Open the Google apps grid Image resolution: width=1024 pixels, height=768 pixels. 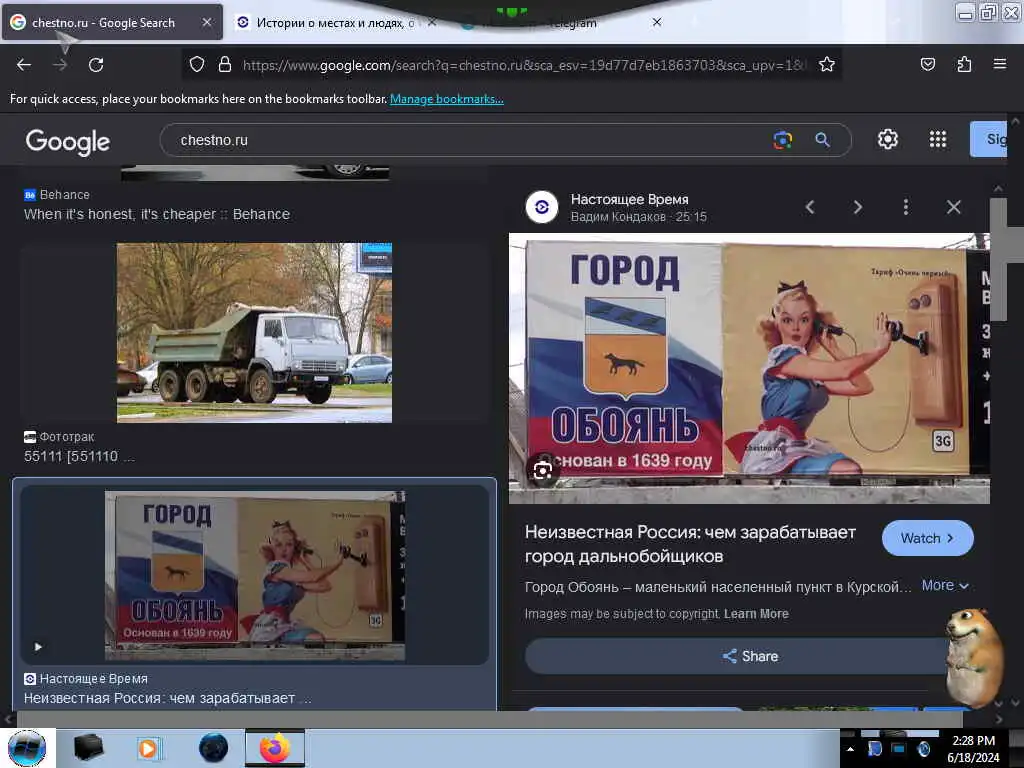coord(938,139)
